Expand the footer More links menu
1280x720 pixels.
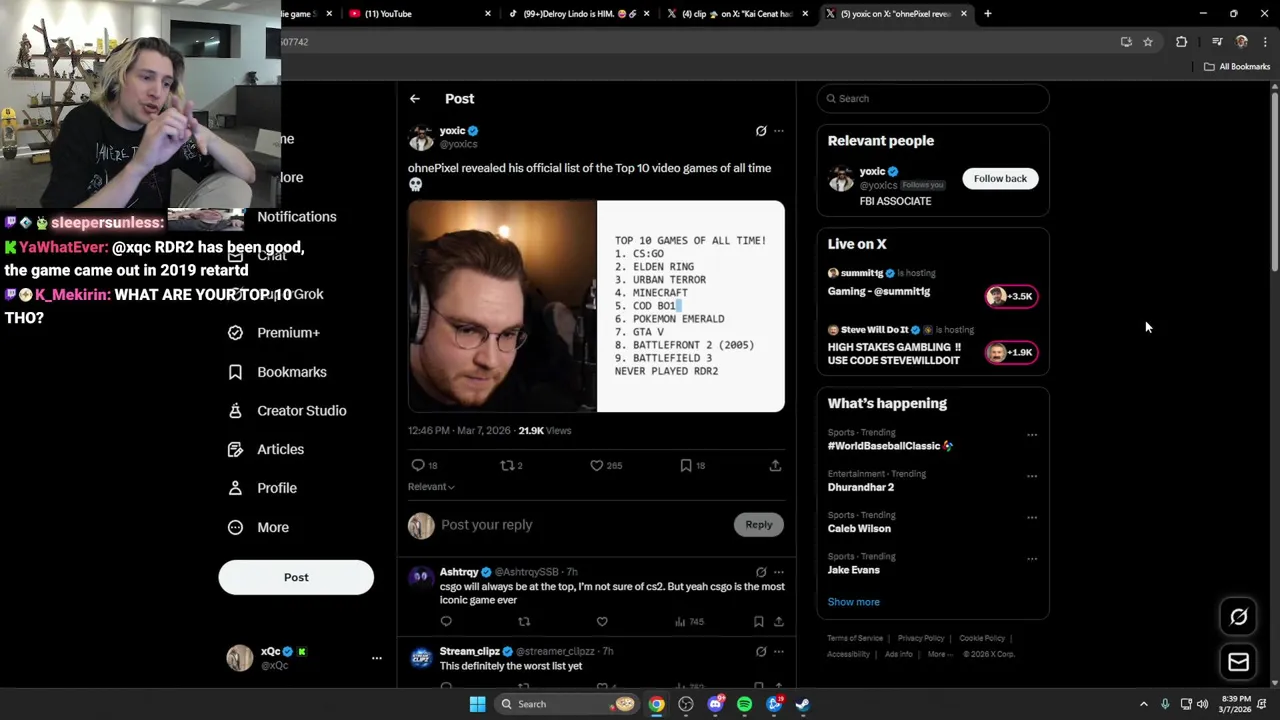tap(939, 654)
